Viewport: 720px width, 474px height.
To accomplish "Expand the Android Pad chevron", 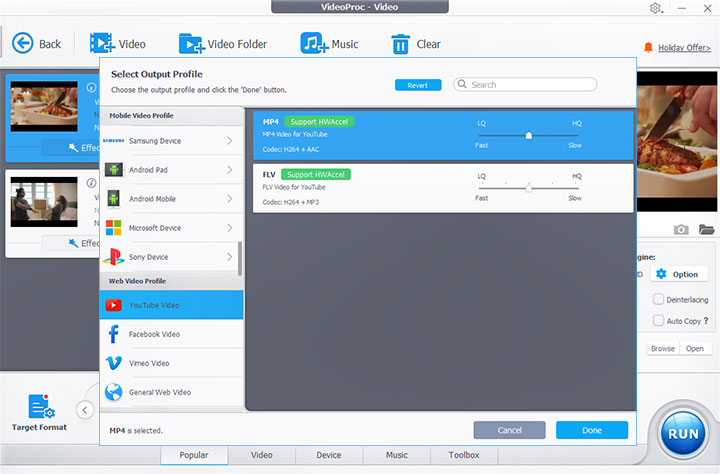I will pos(230,169).
